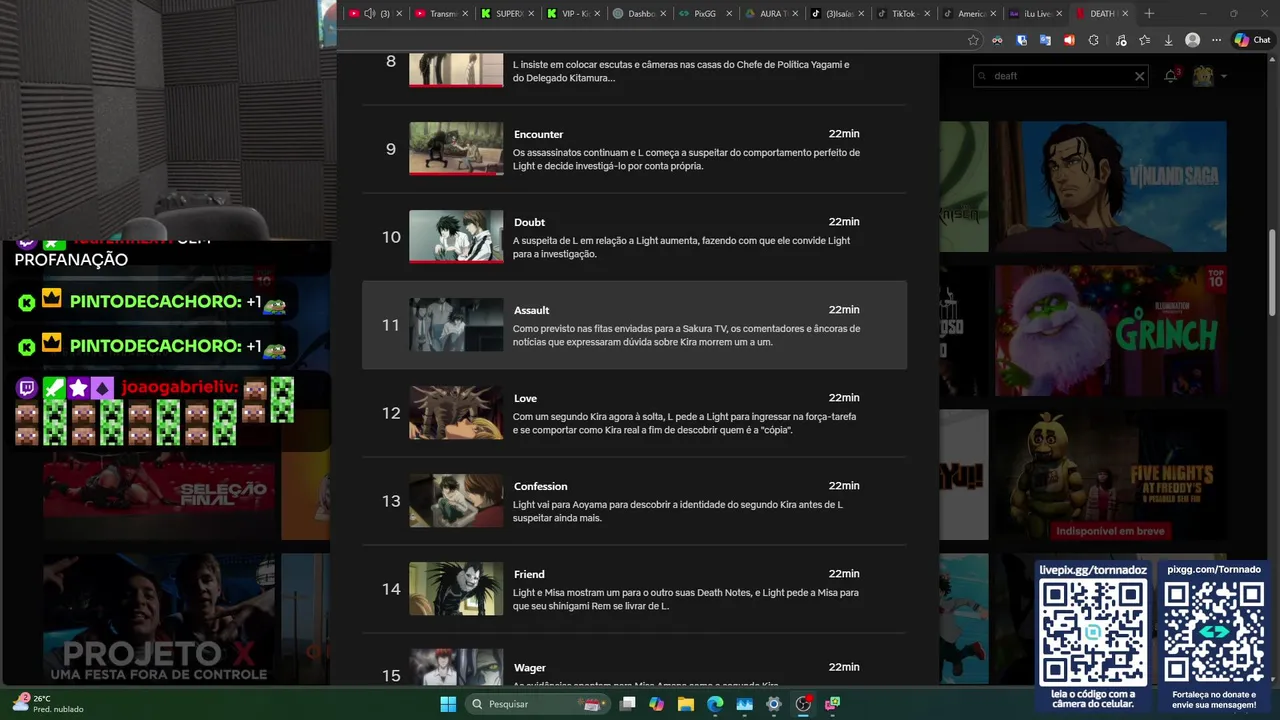Open Windows Start menu
This screenshot has width=1280, height=720.
click(x=448, y=704)
